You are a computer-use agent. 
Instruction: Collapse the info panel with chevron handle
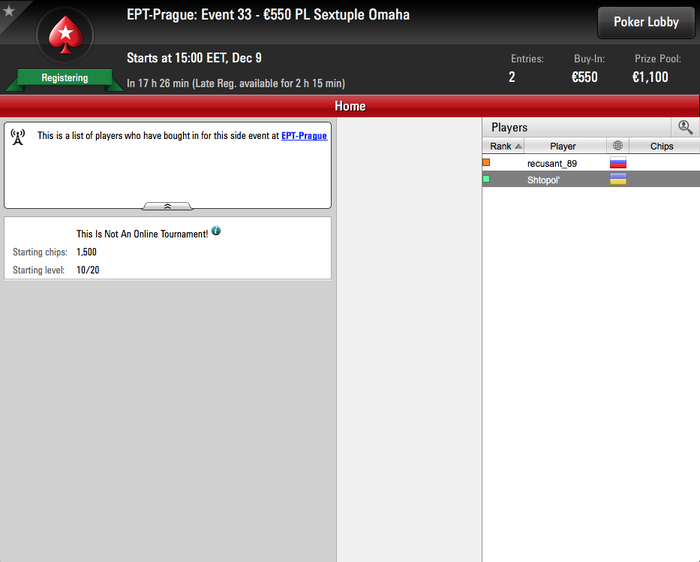pyautogui.click(x=167, y=206)
